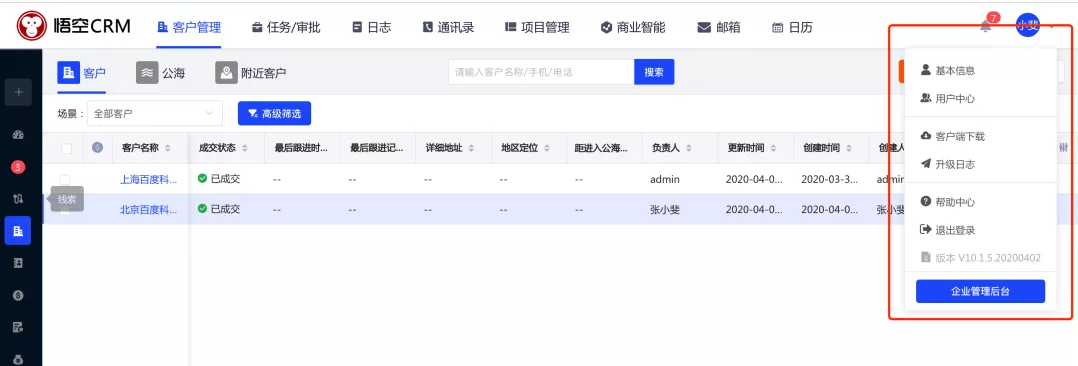This screenshot has width=1078, height=366.
Task: Click green 已成交 check icon for 上海百度科
Action: (x=202, y=178)
